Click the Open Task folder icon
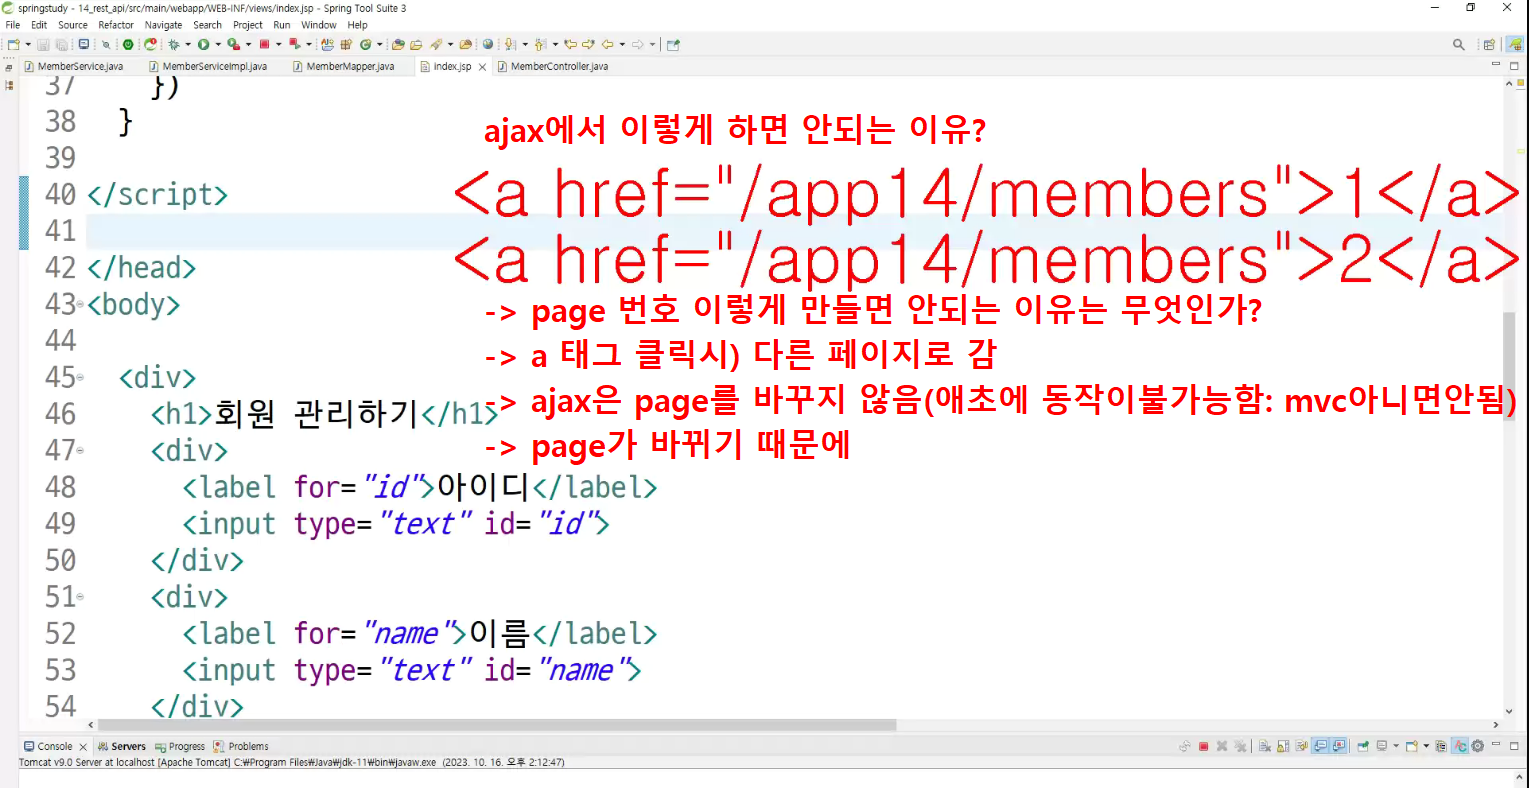 [416, 44]
